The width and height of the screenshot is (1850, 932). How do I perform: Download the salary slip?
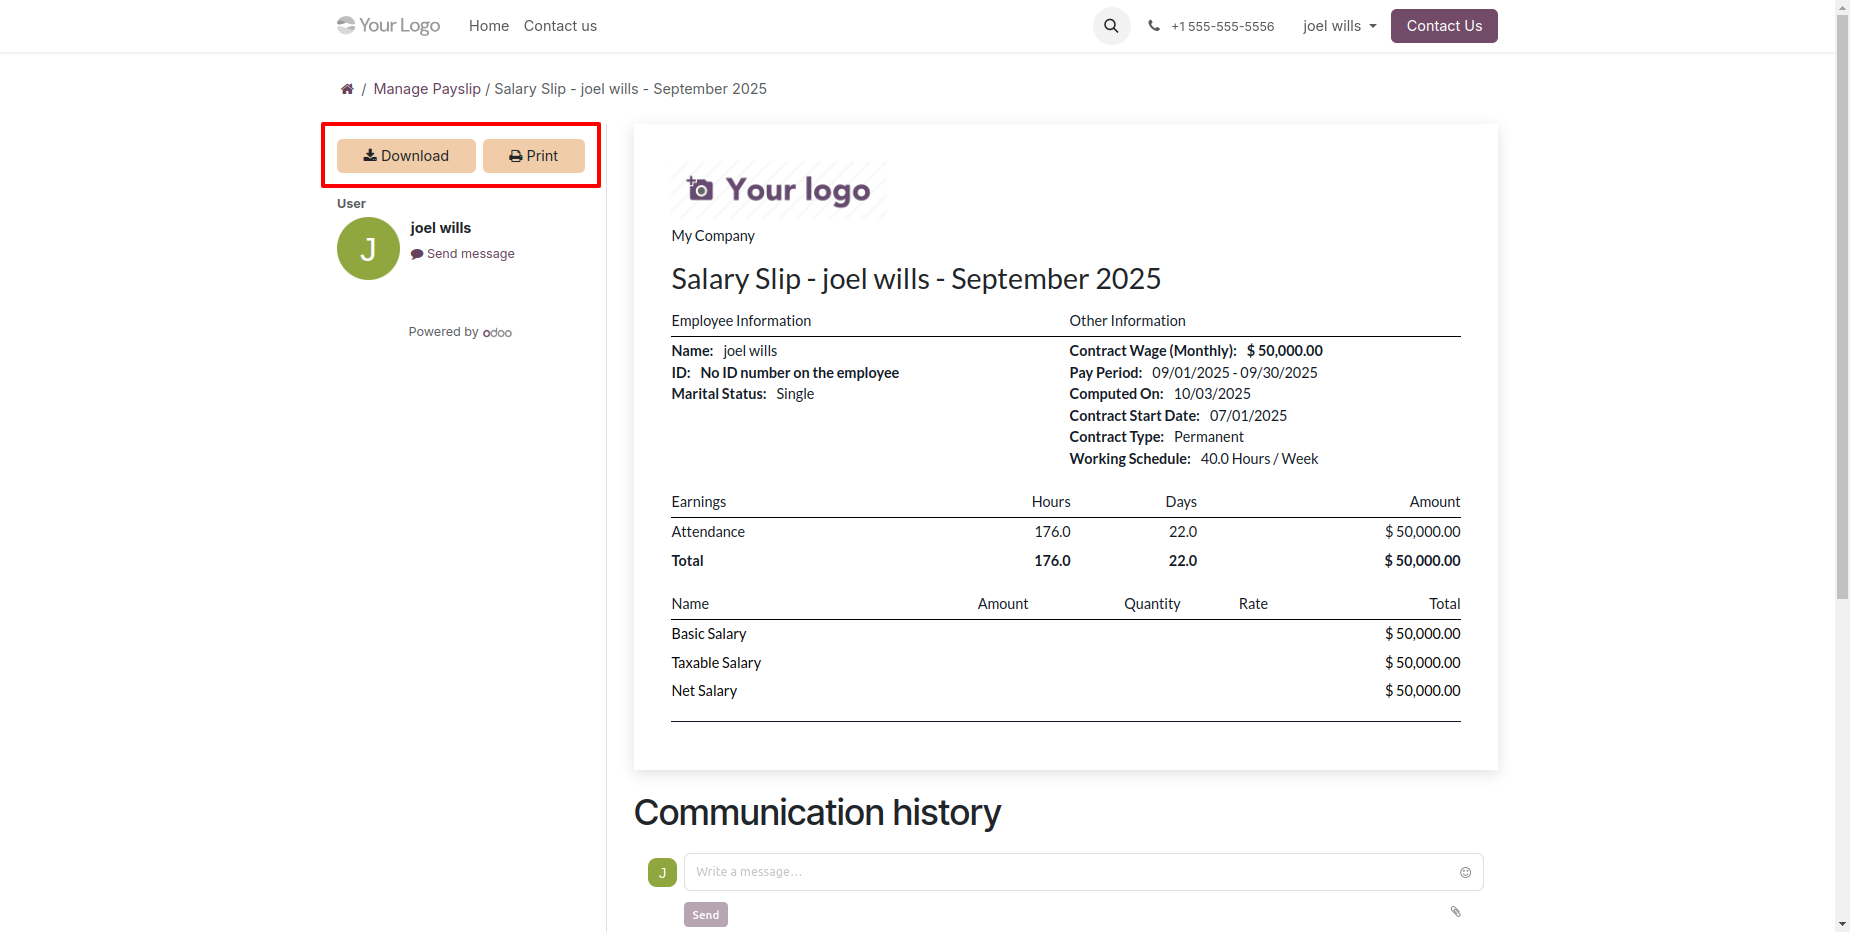[x=406, y=156]
